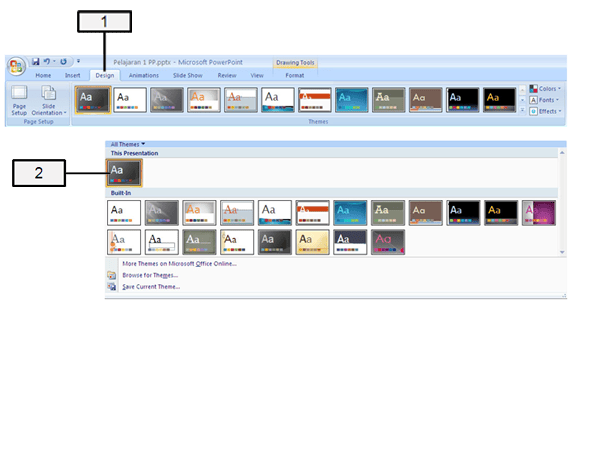This screenshot has width=590, height=470.
Task: Select the highlighted dark gray theme in ribbon
Action: click(93, 100)
